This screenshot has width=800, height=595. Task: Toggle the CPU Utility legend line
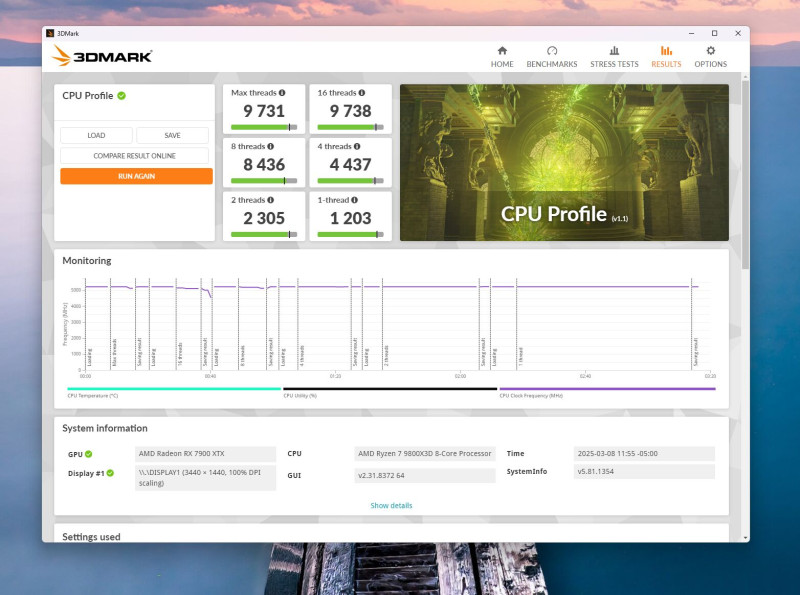[x=390, y=389]
